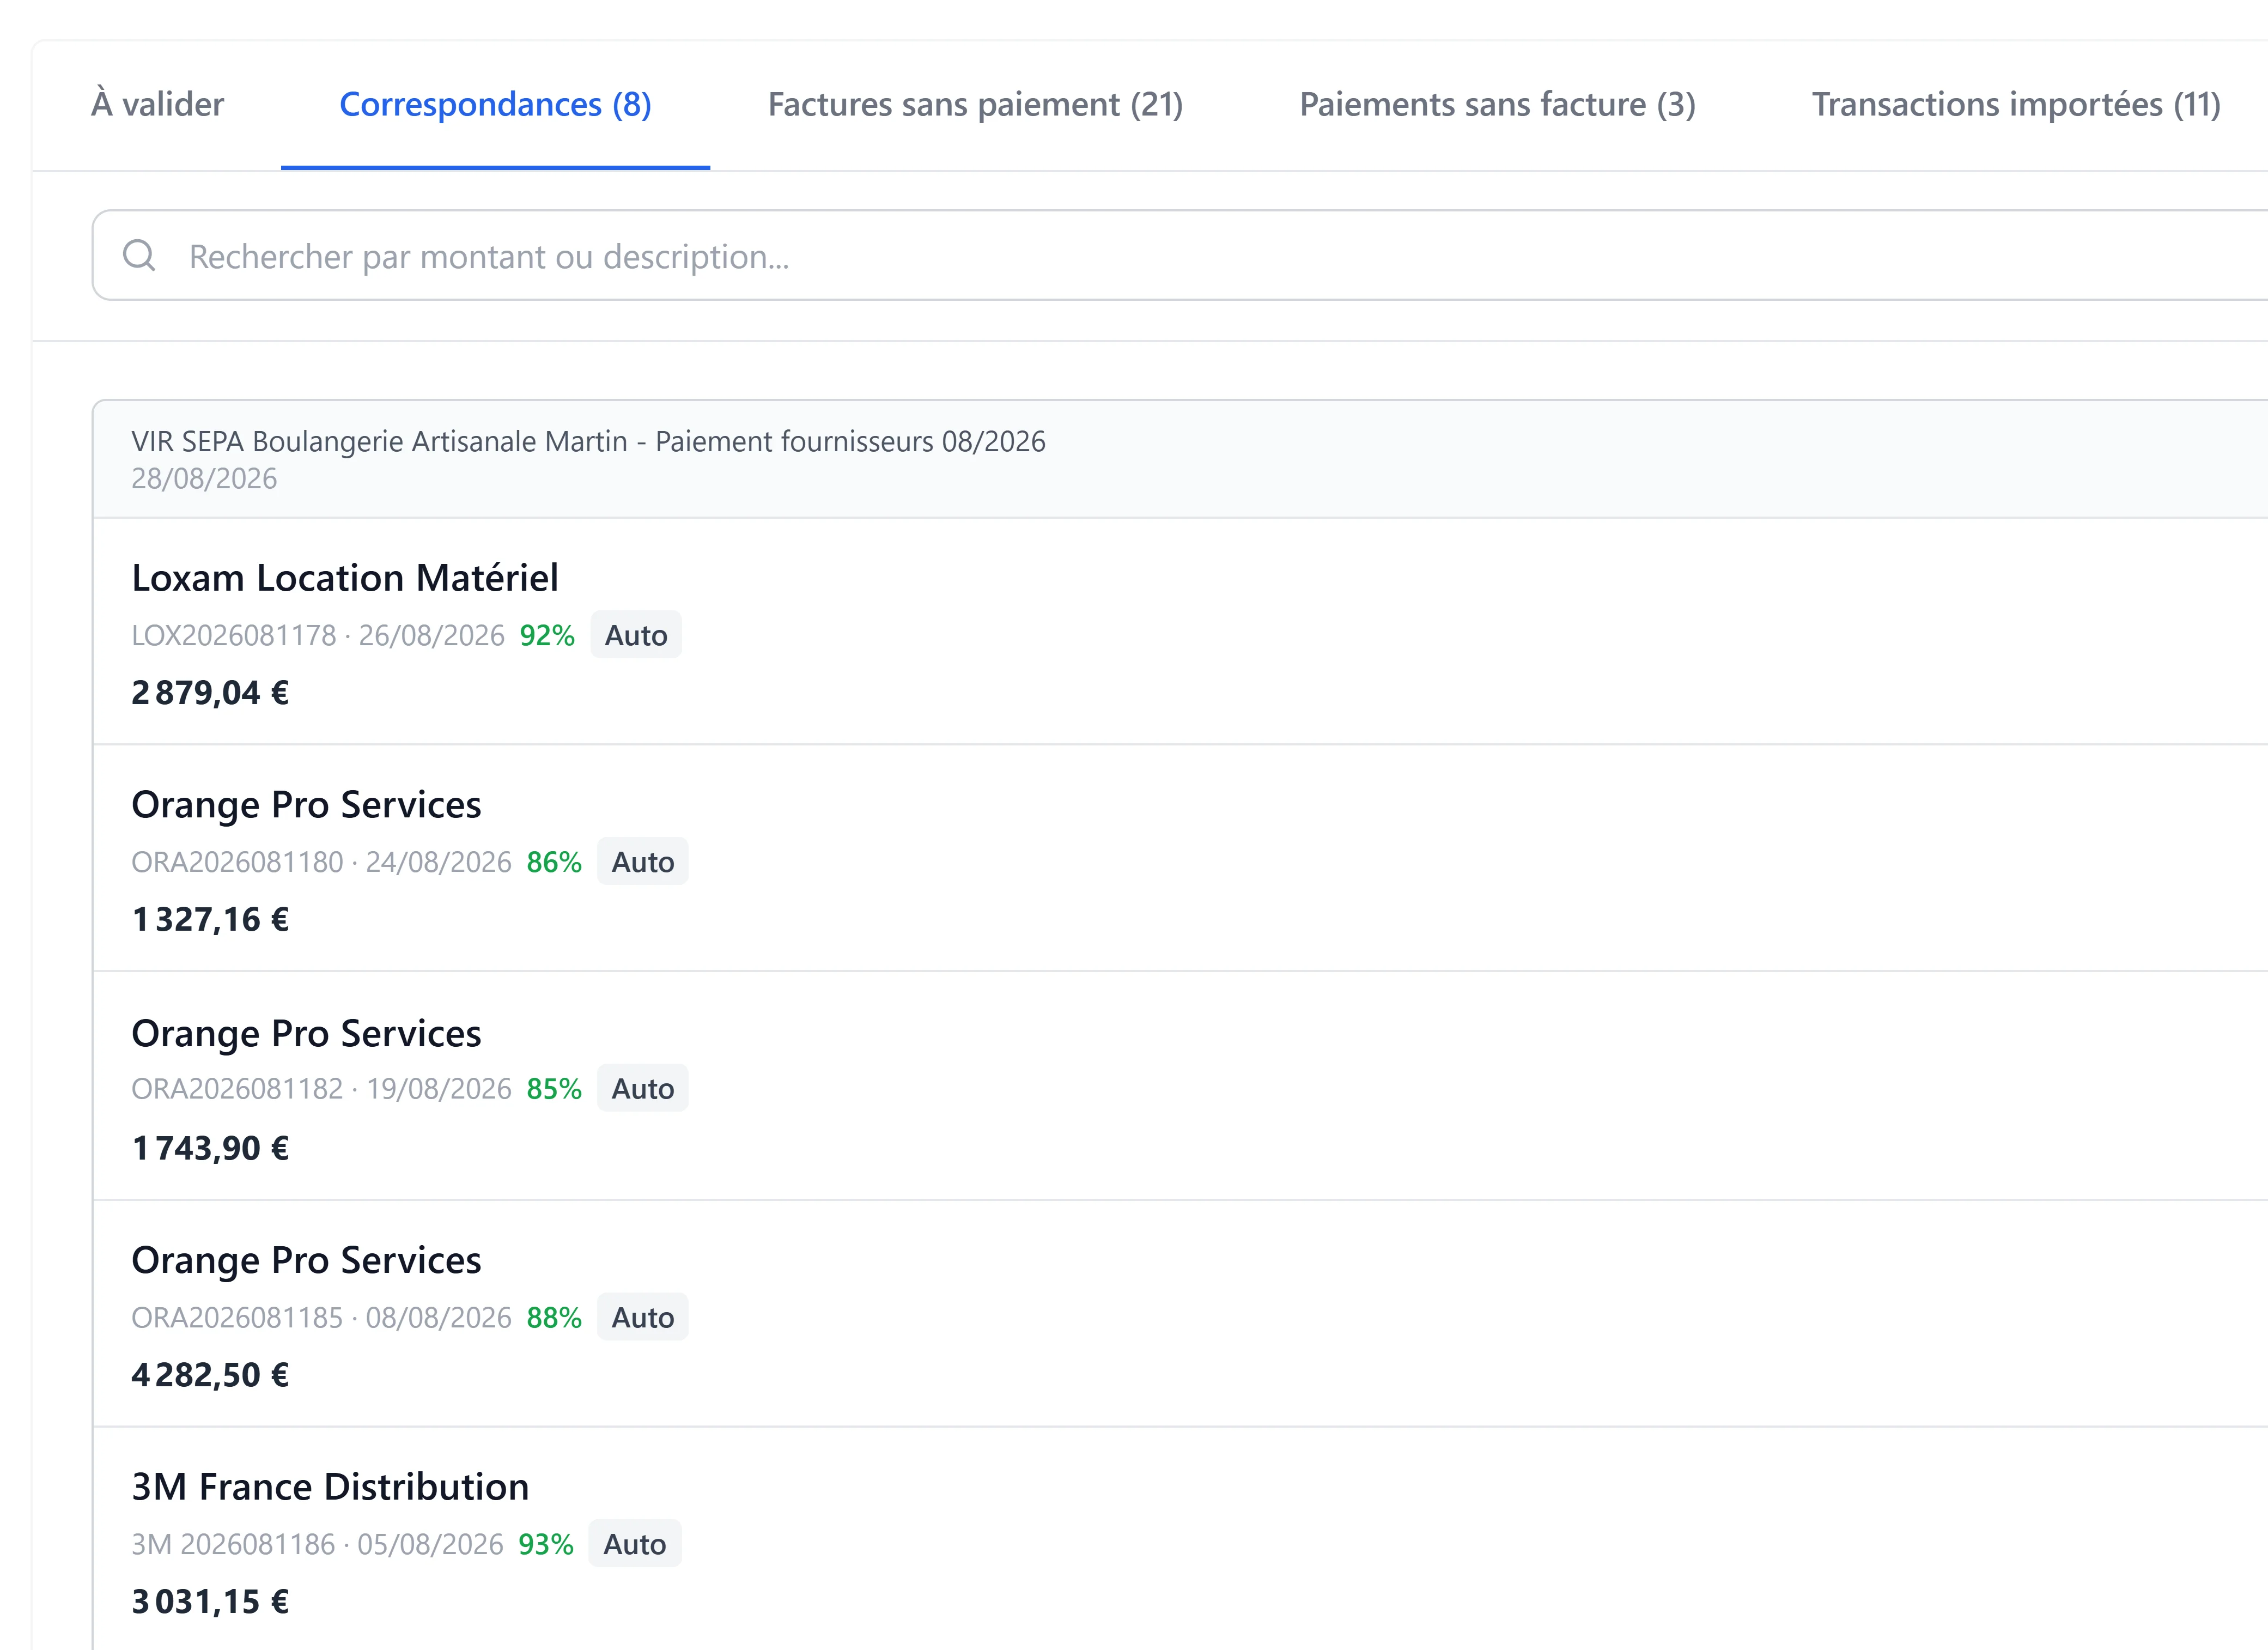Click invoice reference LOX2026081178
Screen dimensions: 2268x1650
234,635
